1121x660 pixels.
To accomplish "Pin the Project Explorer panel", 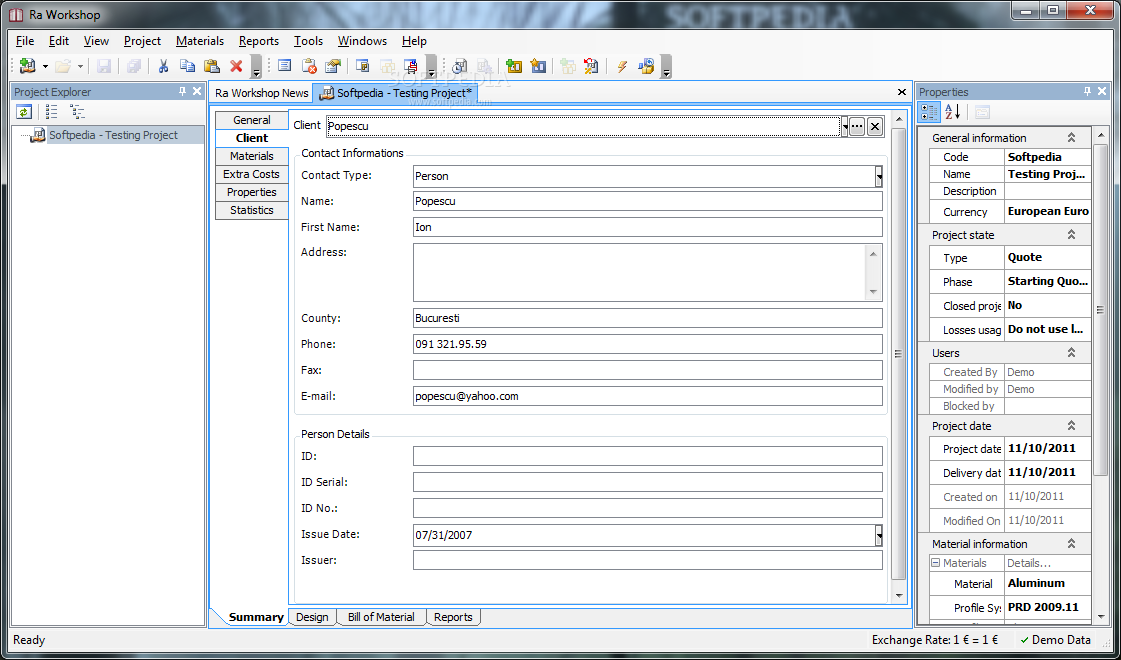I will [182, 92].
